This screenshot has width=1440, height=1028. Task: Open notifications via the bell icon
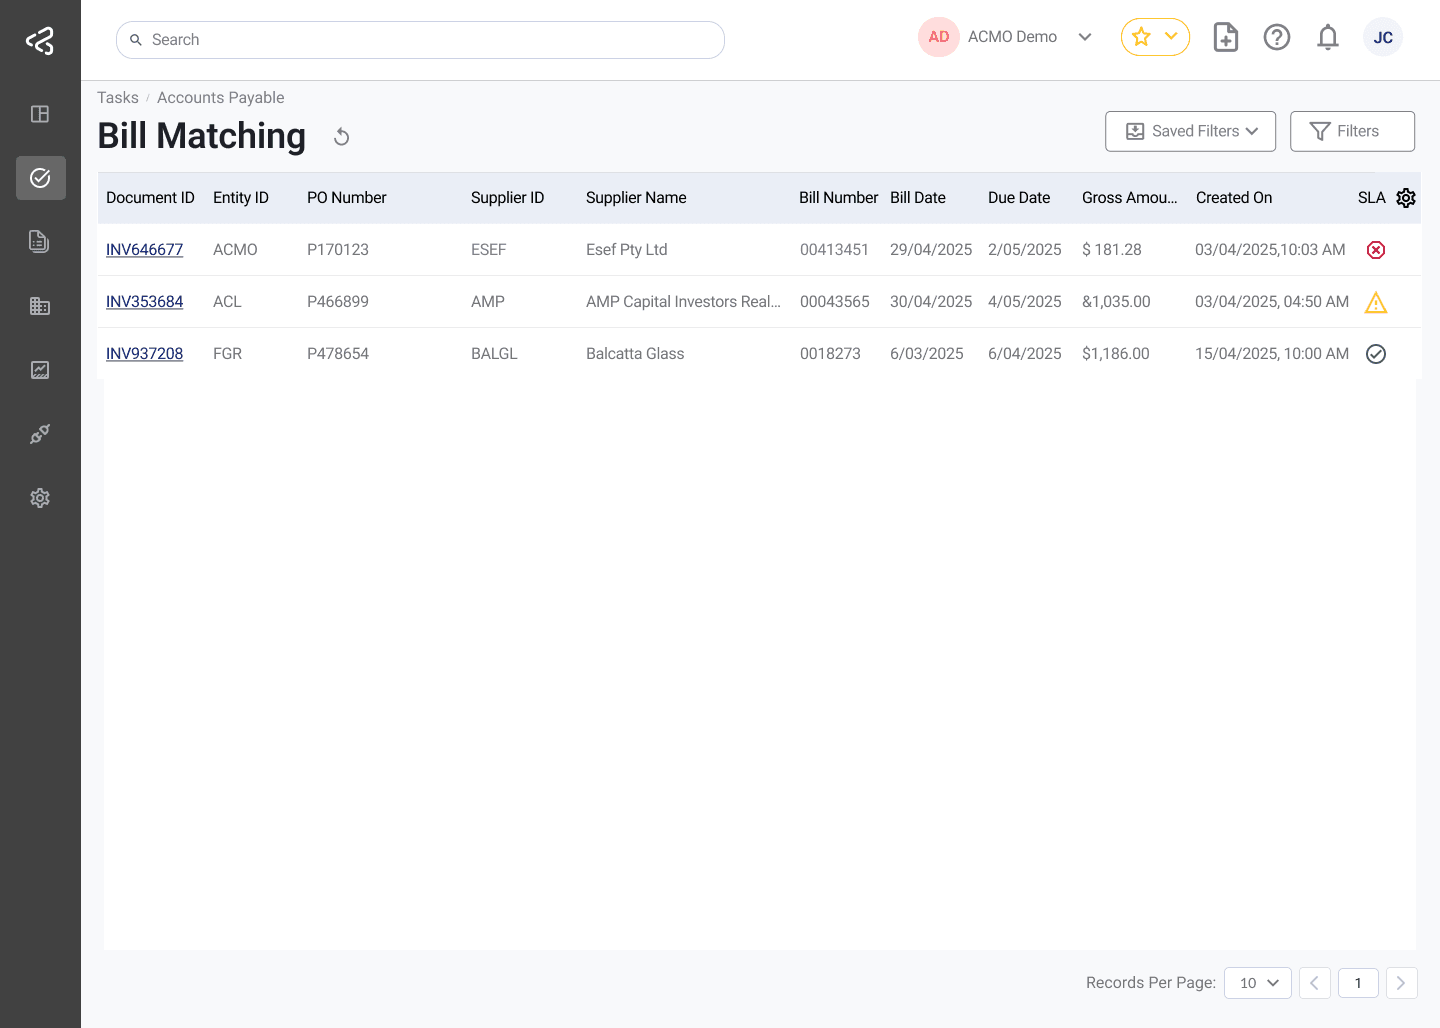1328,37
